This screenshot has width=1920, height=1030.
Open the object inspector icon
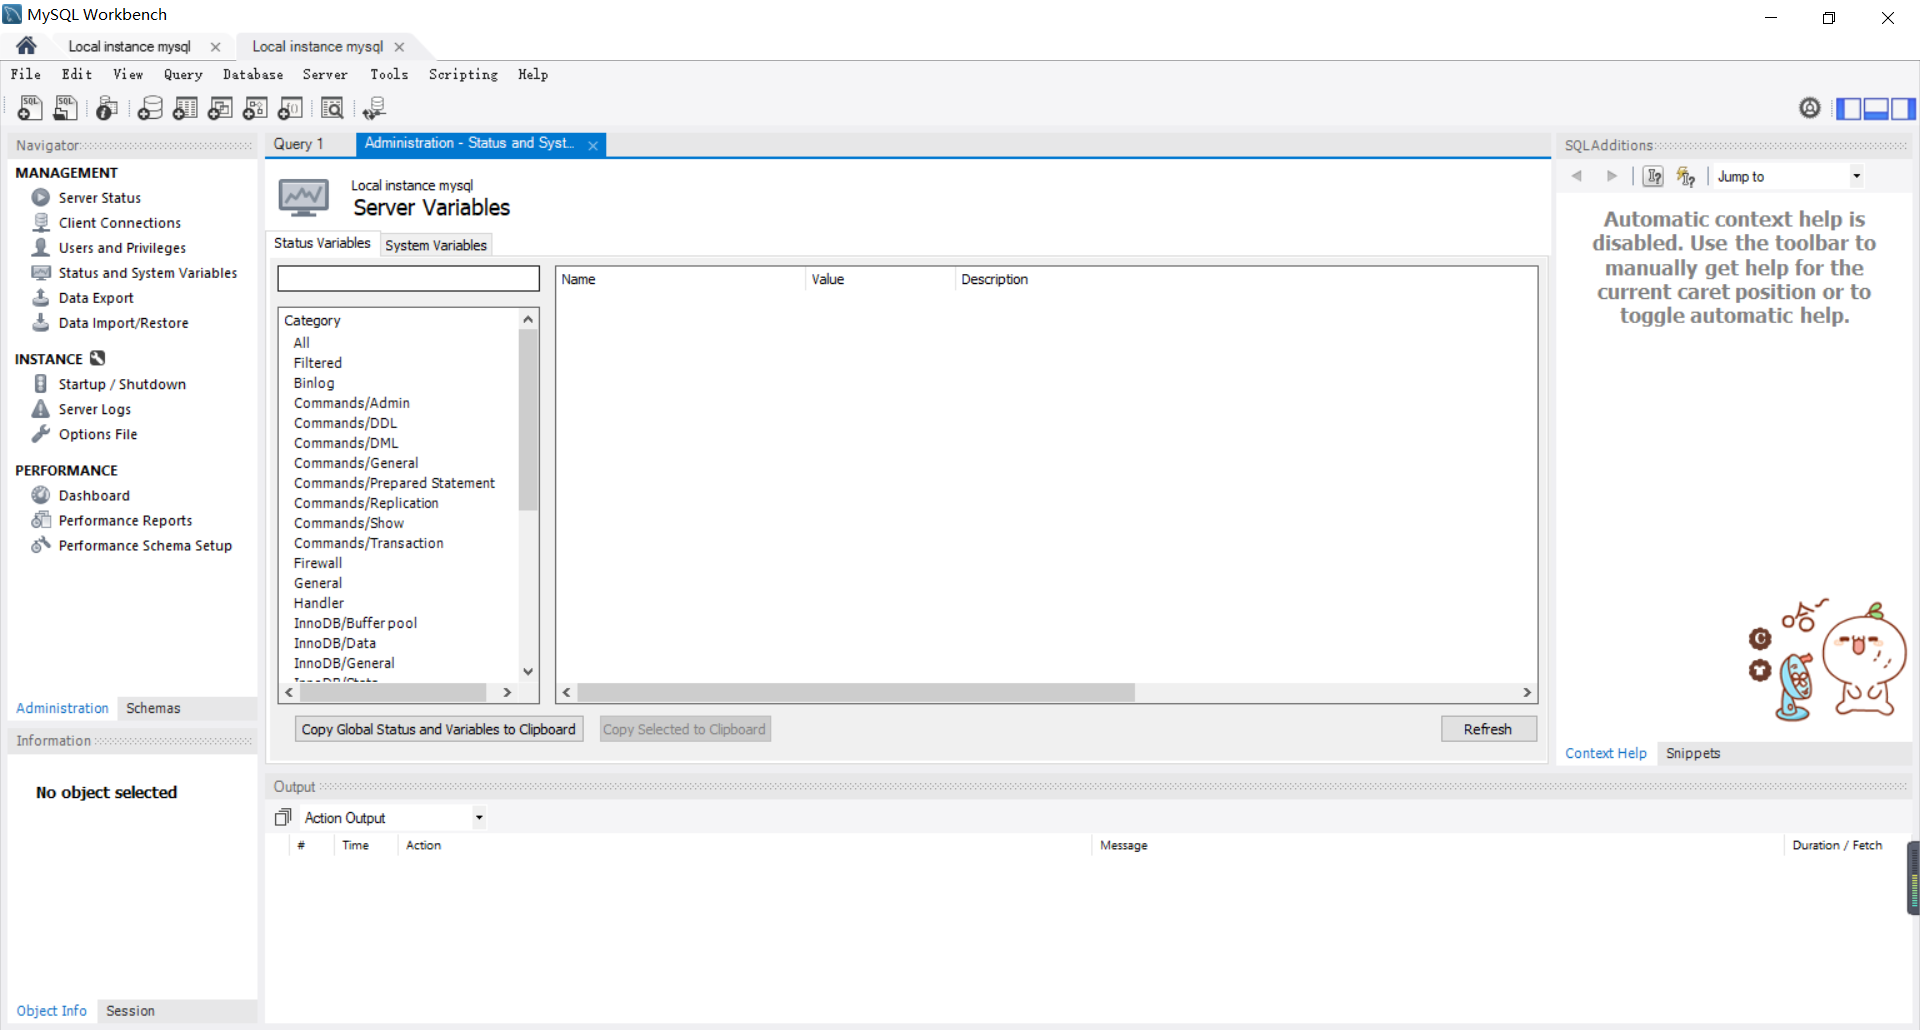point(107,108)
